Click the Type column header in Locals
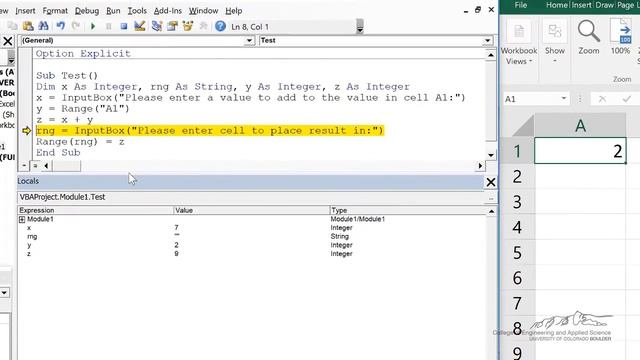 point(408,210)
